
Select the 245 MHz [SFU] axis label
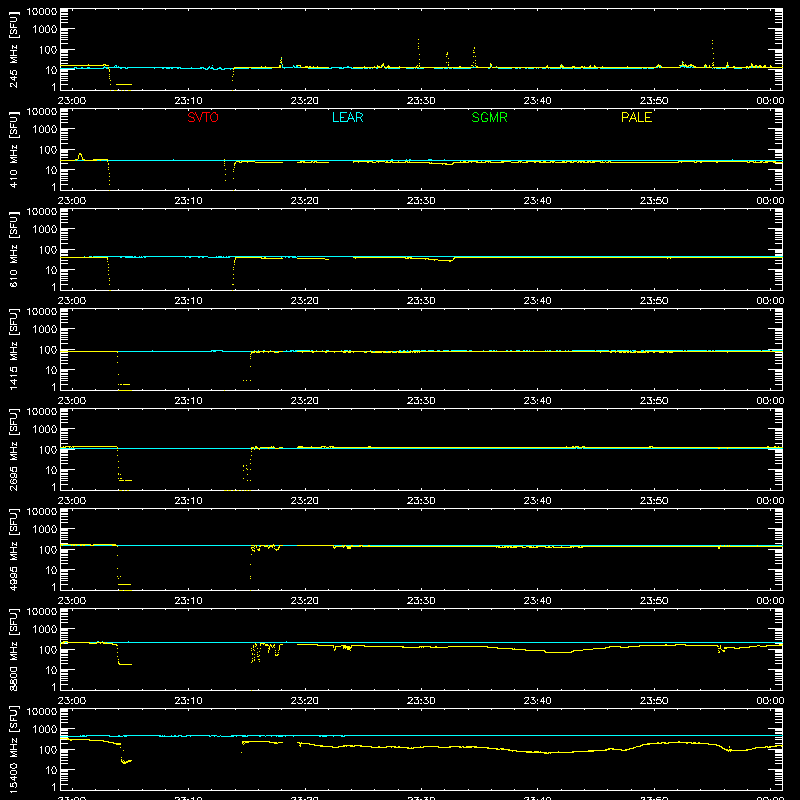(13, 49)
